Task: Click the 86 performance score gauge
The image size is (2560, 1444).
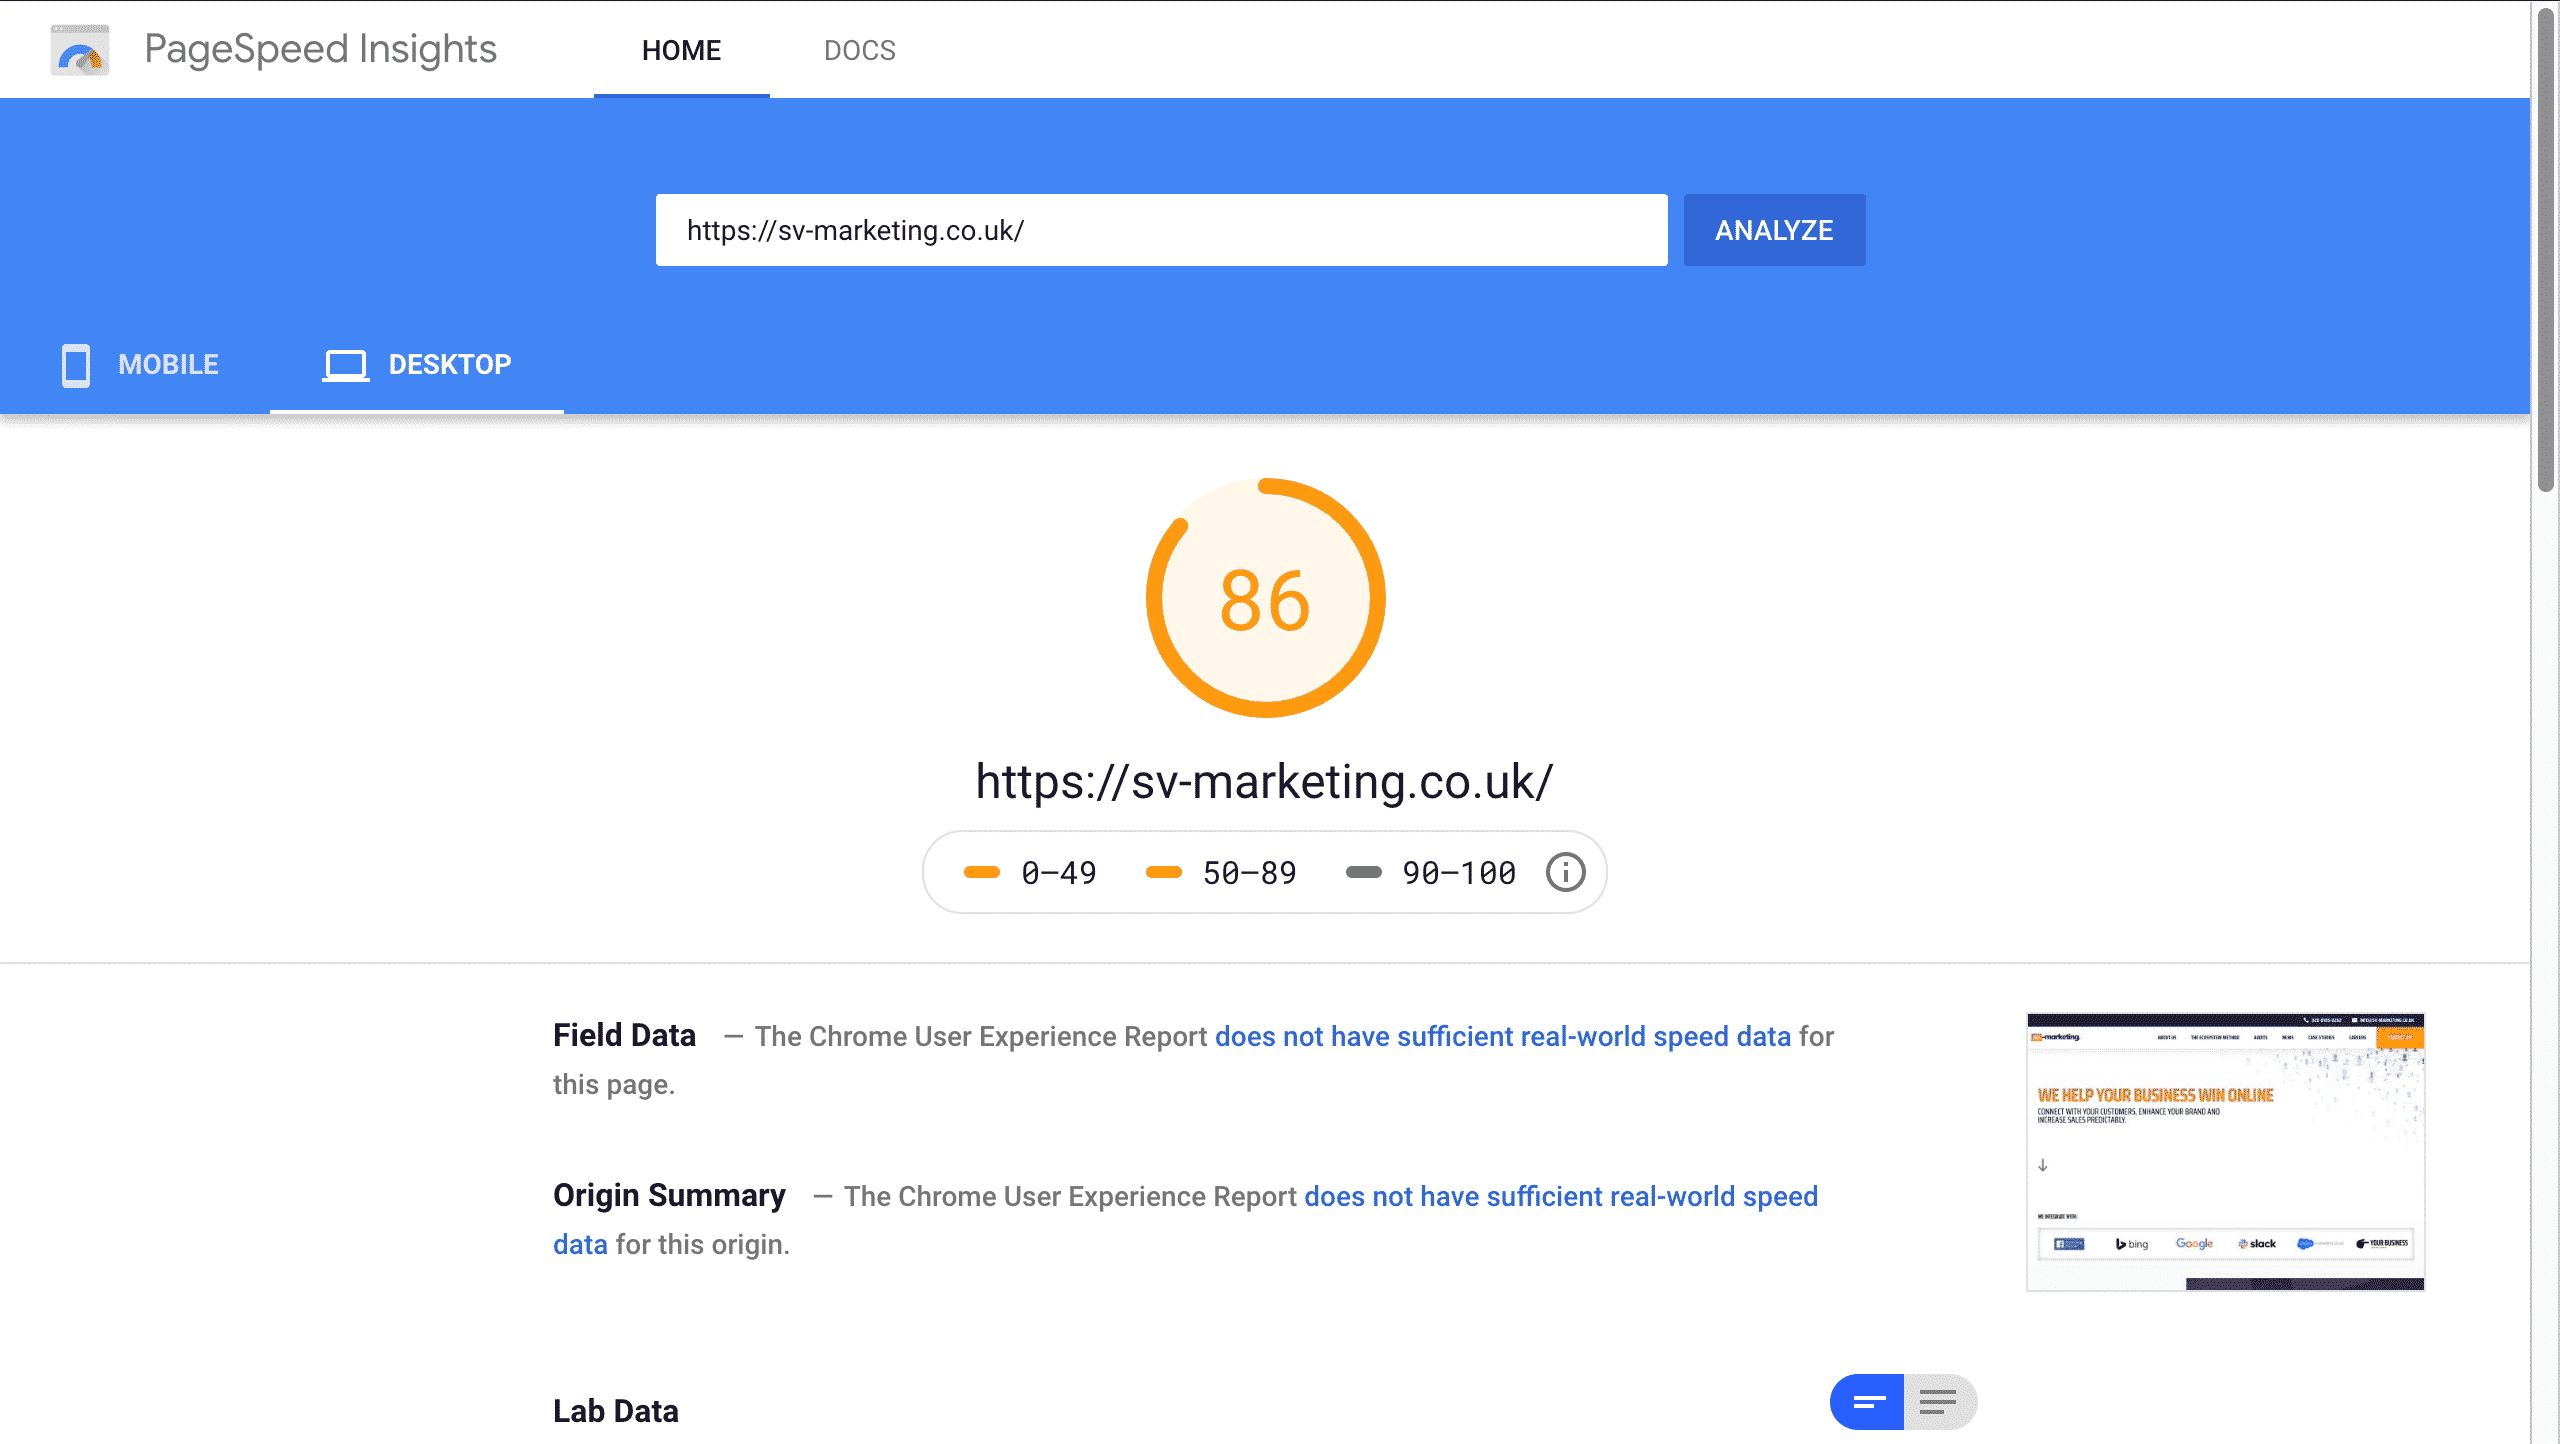Action: [x=1265, y=598]
